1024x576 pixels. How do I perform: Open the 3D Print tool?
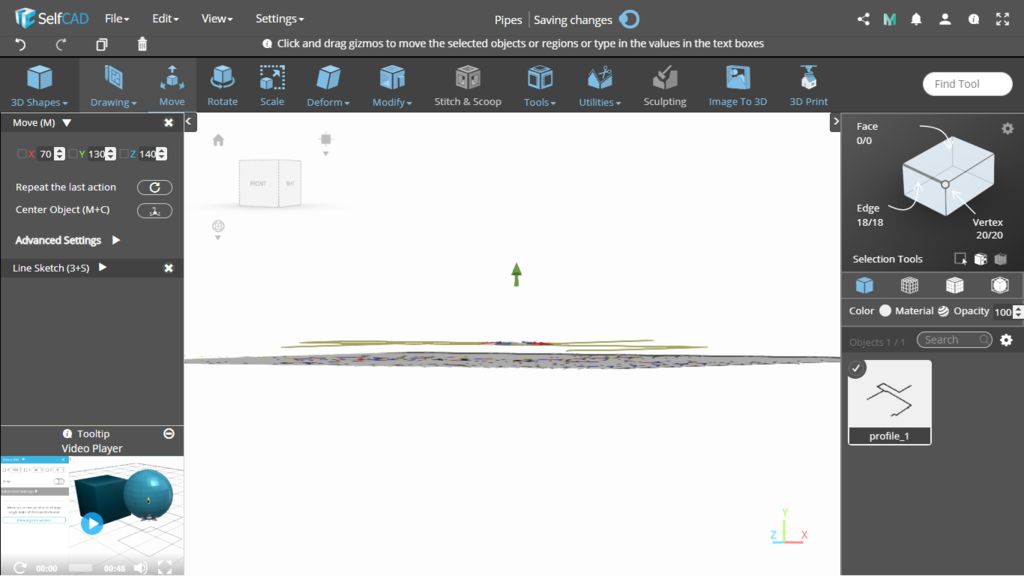pos(808,86)
